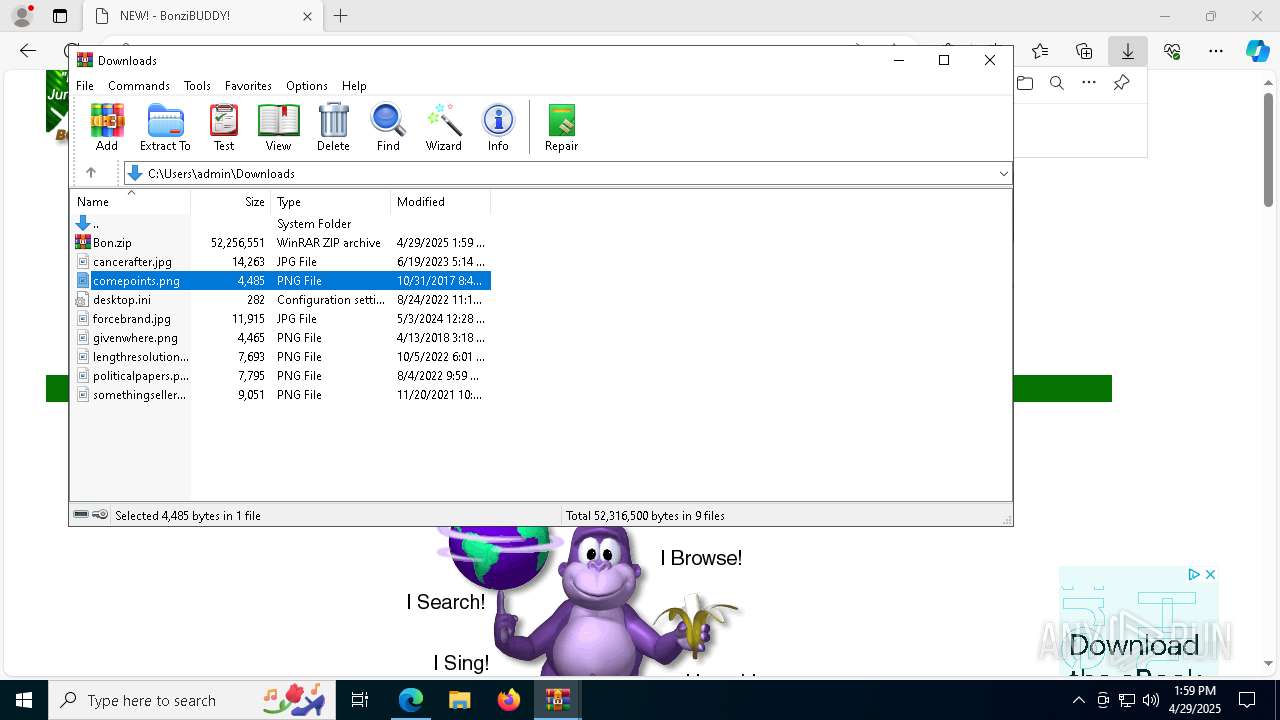Sort files by Modified column header

coord(440,202)
